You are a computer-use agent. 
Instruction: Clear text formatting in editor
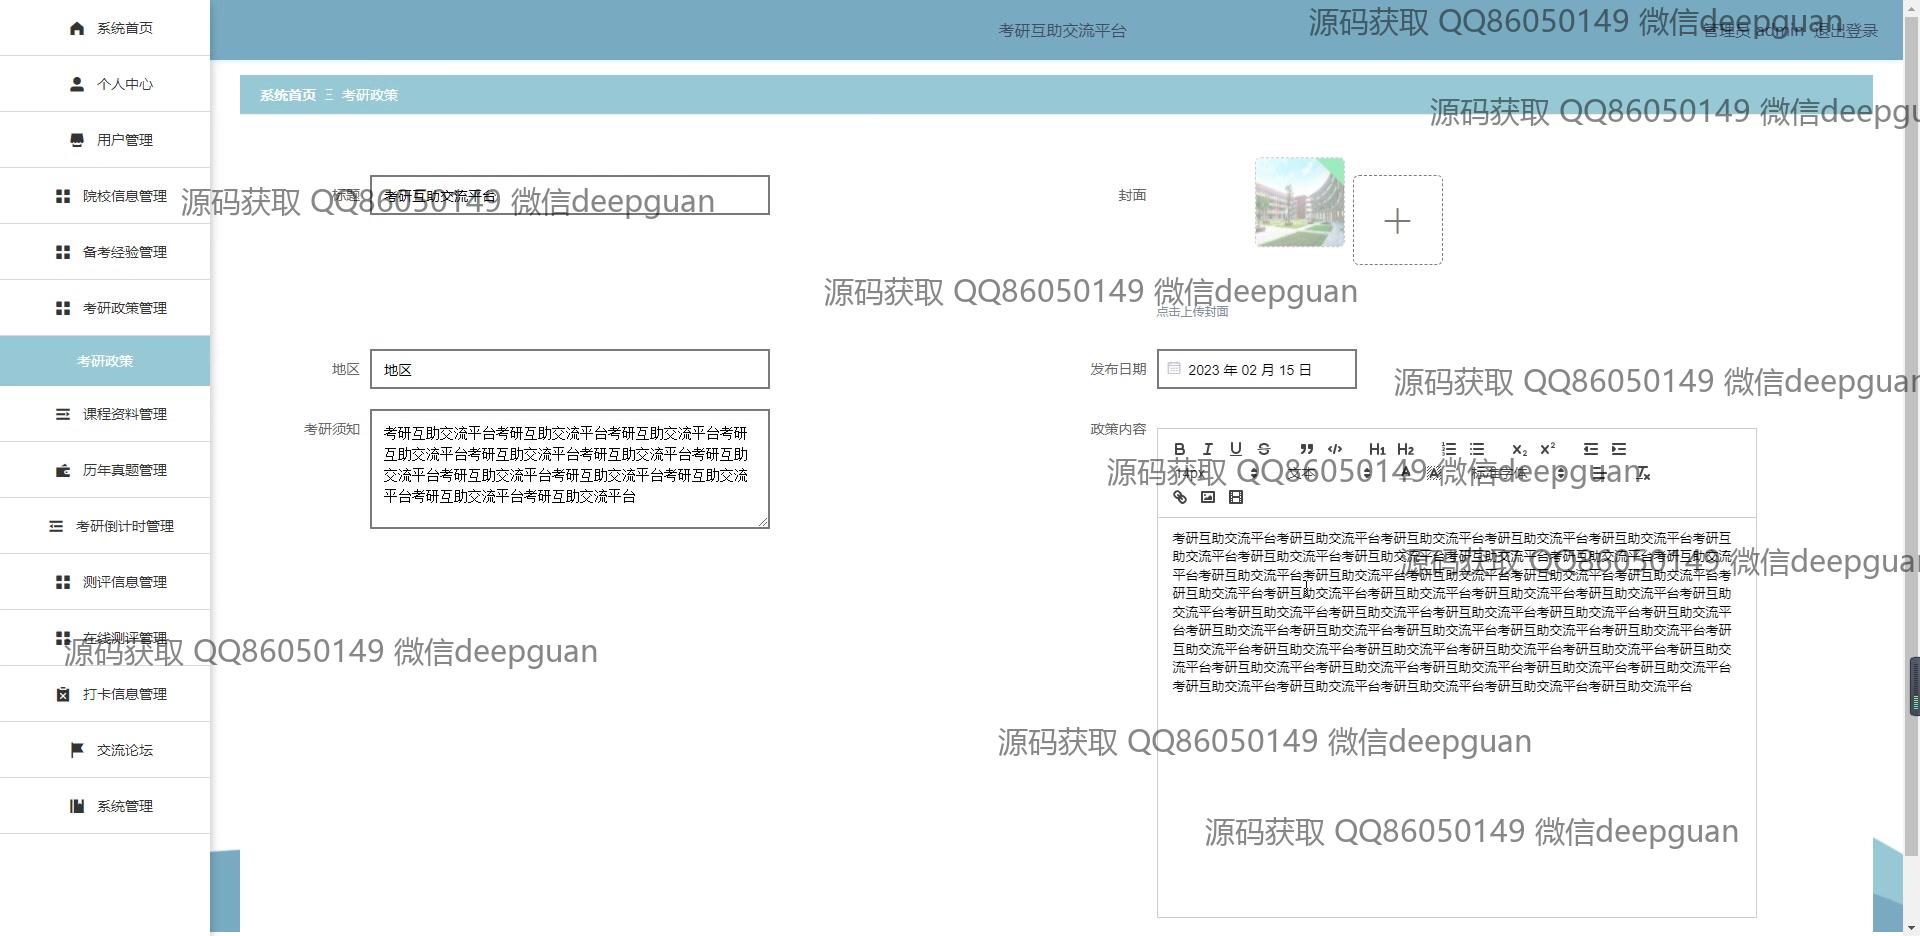1642,474
